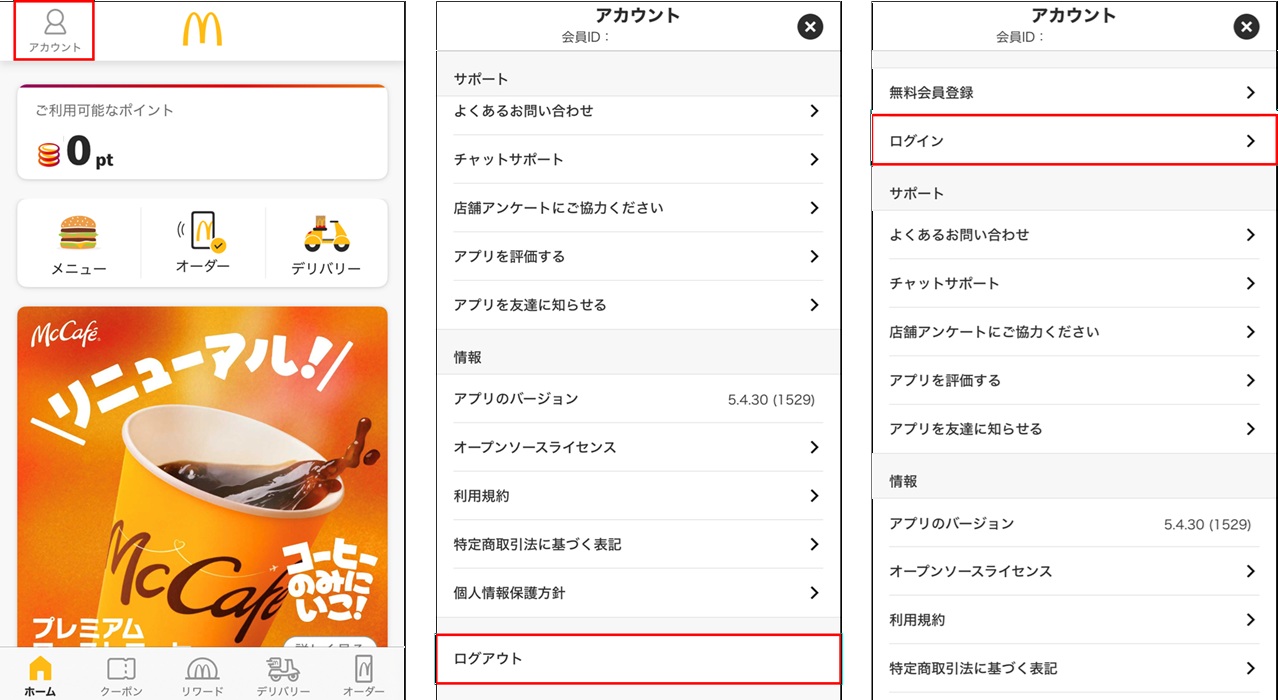This screenshot has width=1278, height=700.
Task: Open the アカウント profile icon on home screen
Action: tap(55, 30)
